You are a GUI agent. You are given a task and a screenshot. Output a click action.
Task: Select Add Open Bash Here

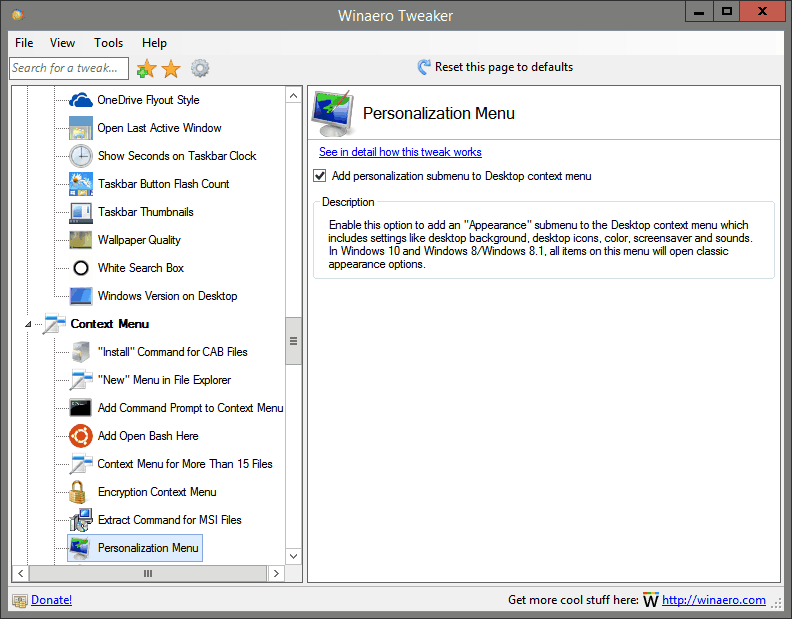tap(148, 436)
